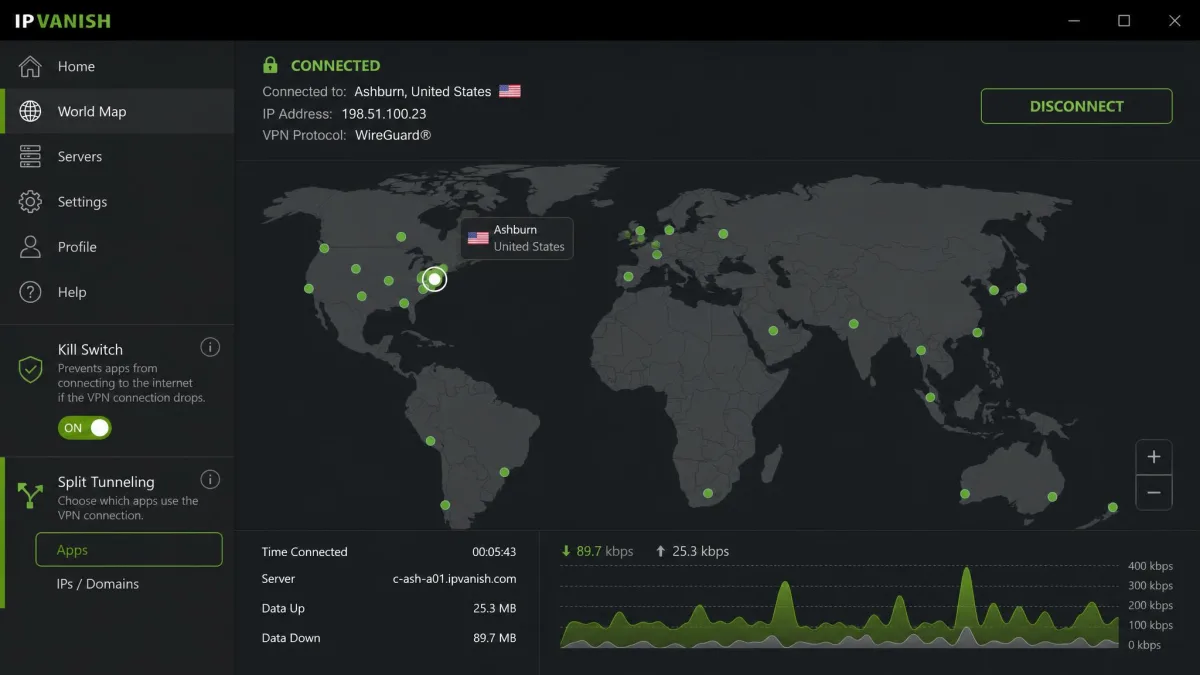Open the Profile menu item
The width and height of the screenshot is (1200, 675).
coord(117,246)
